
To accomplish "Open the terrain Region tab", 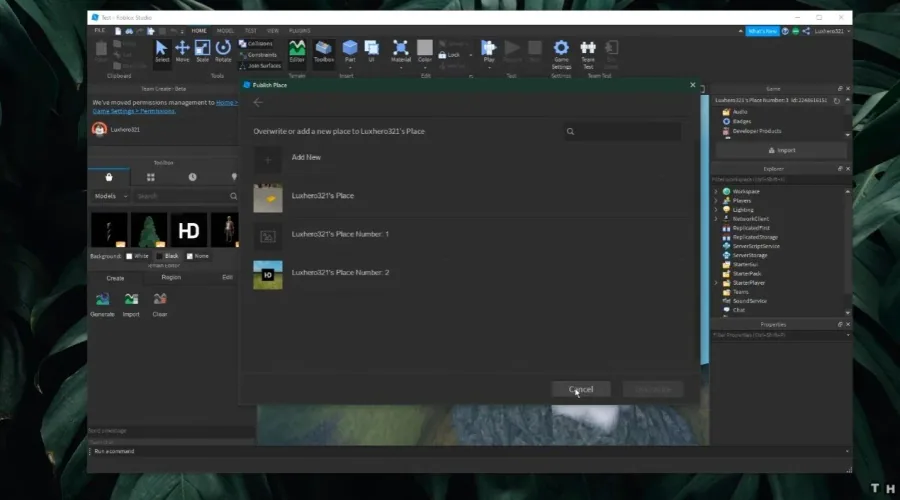I will coord(171,277).
